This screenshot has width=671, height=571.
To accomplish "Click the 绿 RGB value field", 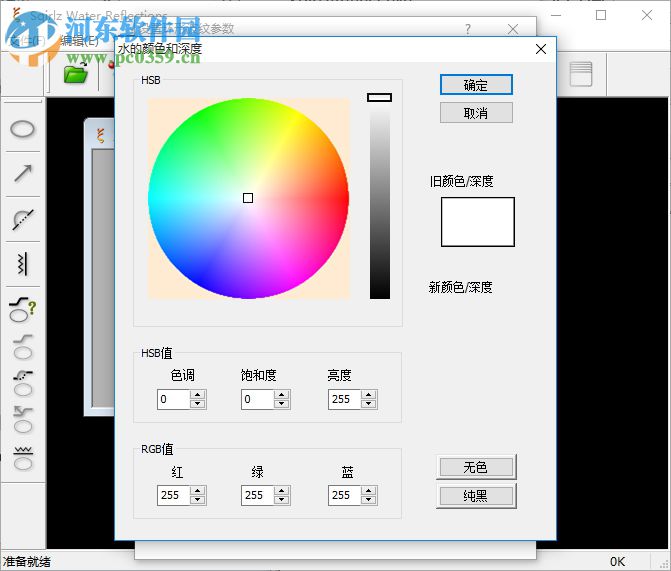I will pos(257,495).
